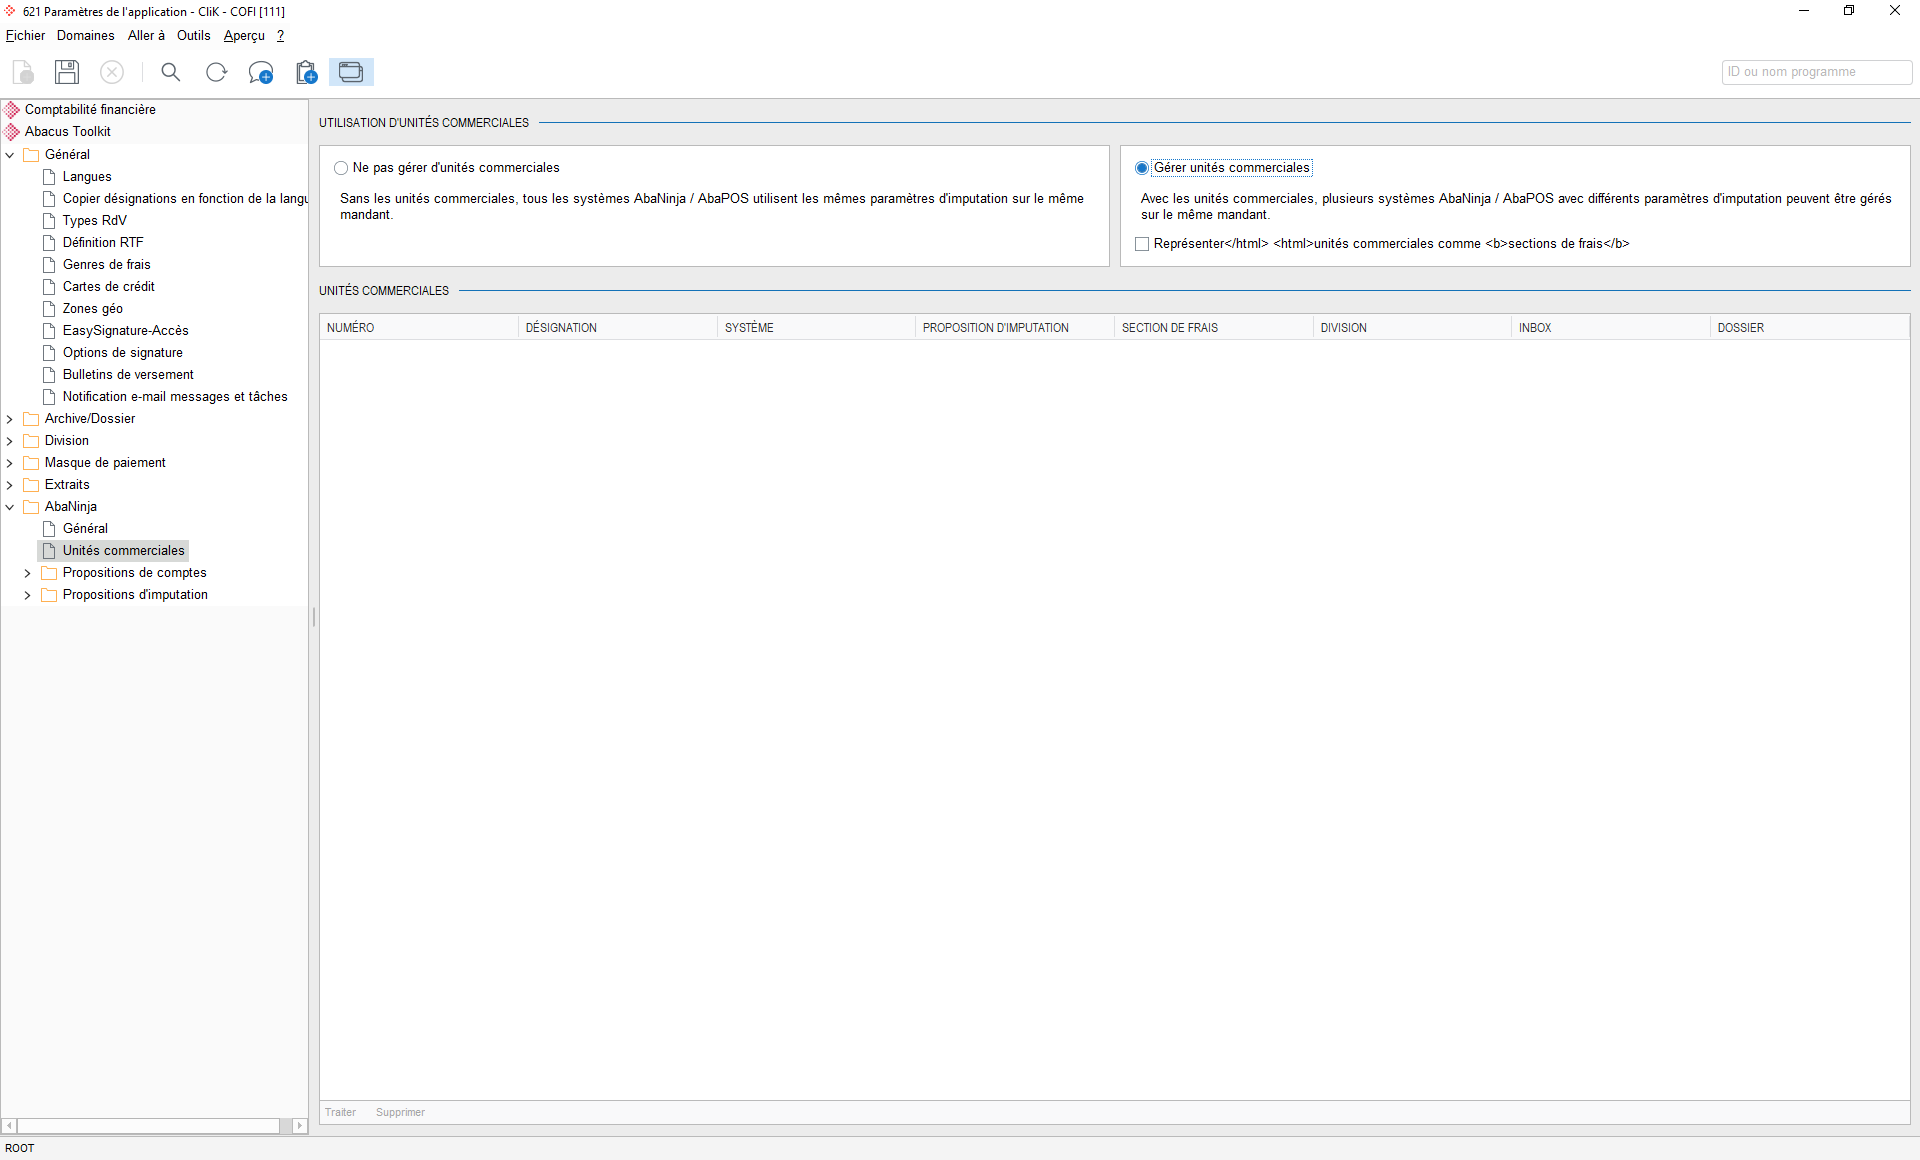This screenshot has height=1160, width=1920.
Task: Collapse the Général folder in the tree
Action: pos(10,155)
